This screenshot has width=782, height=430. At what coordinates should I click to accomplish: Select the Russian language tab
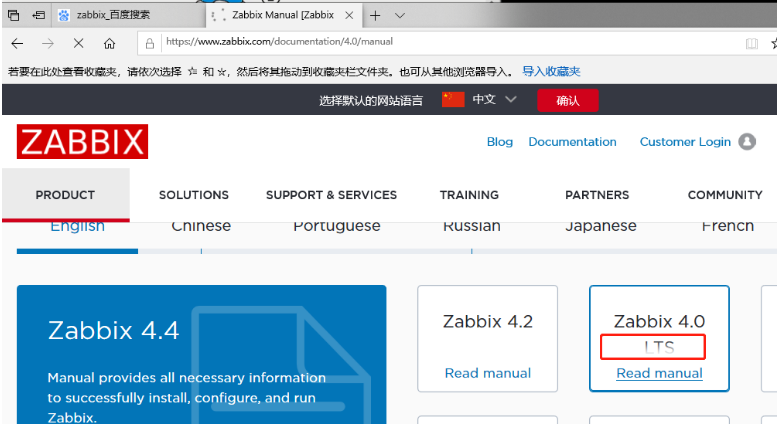(x=472, y=227)
